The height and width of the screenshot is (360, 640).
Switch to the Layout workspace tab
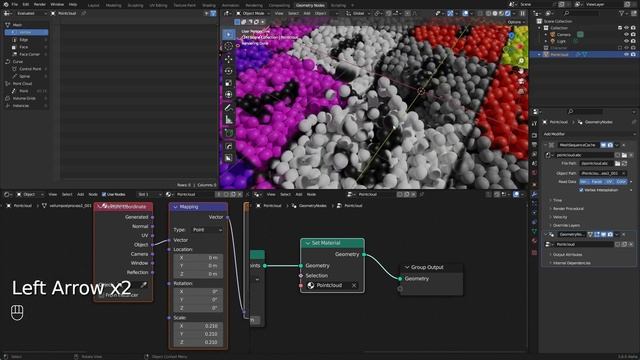[x=94, y=5]
